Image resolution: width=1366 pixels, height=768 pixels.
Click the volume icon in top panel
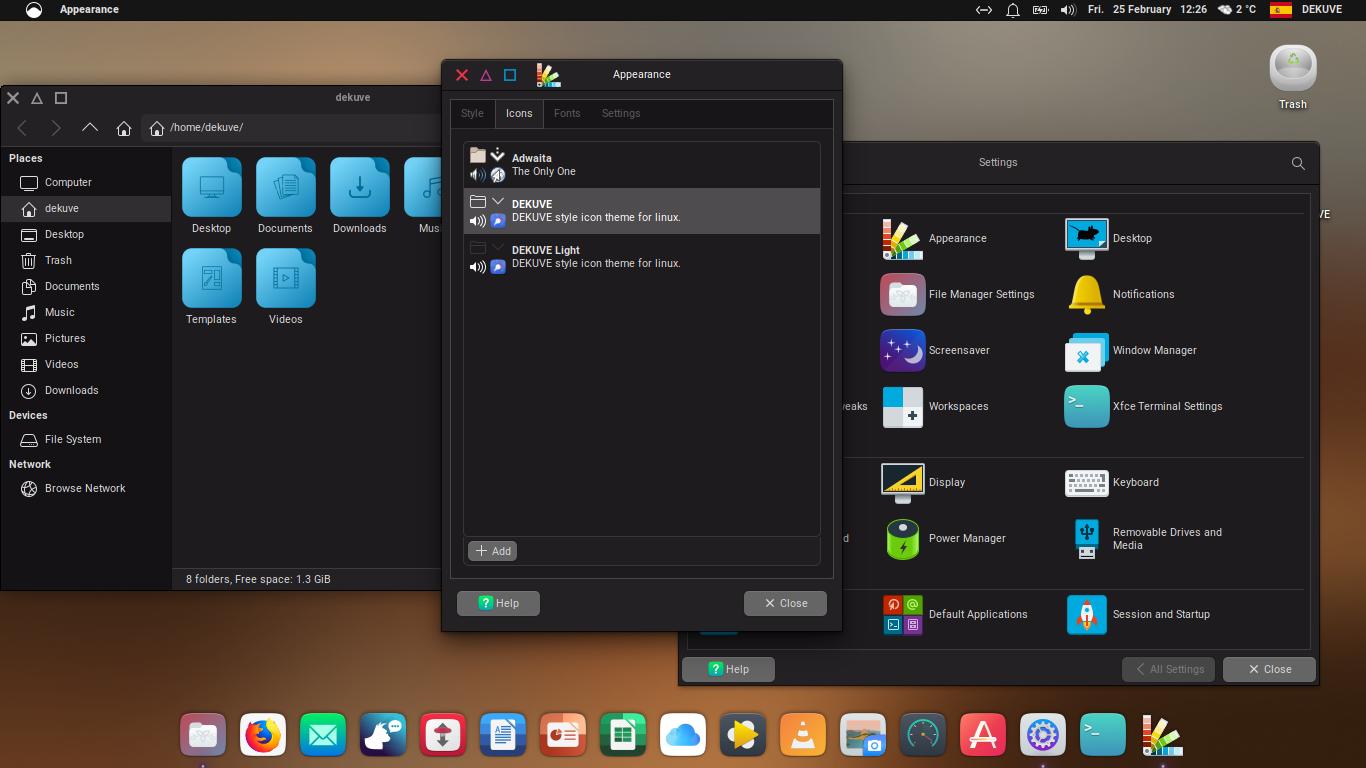click(x=1068, y=10)
